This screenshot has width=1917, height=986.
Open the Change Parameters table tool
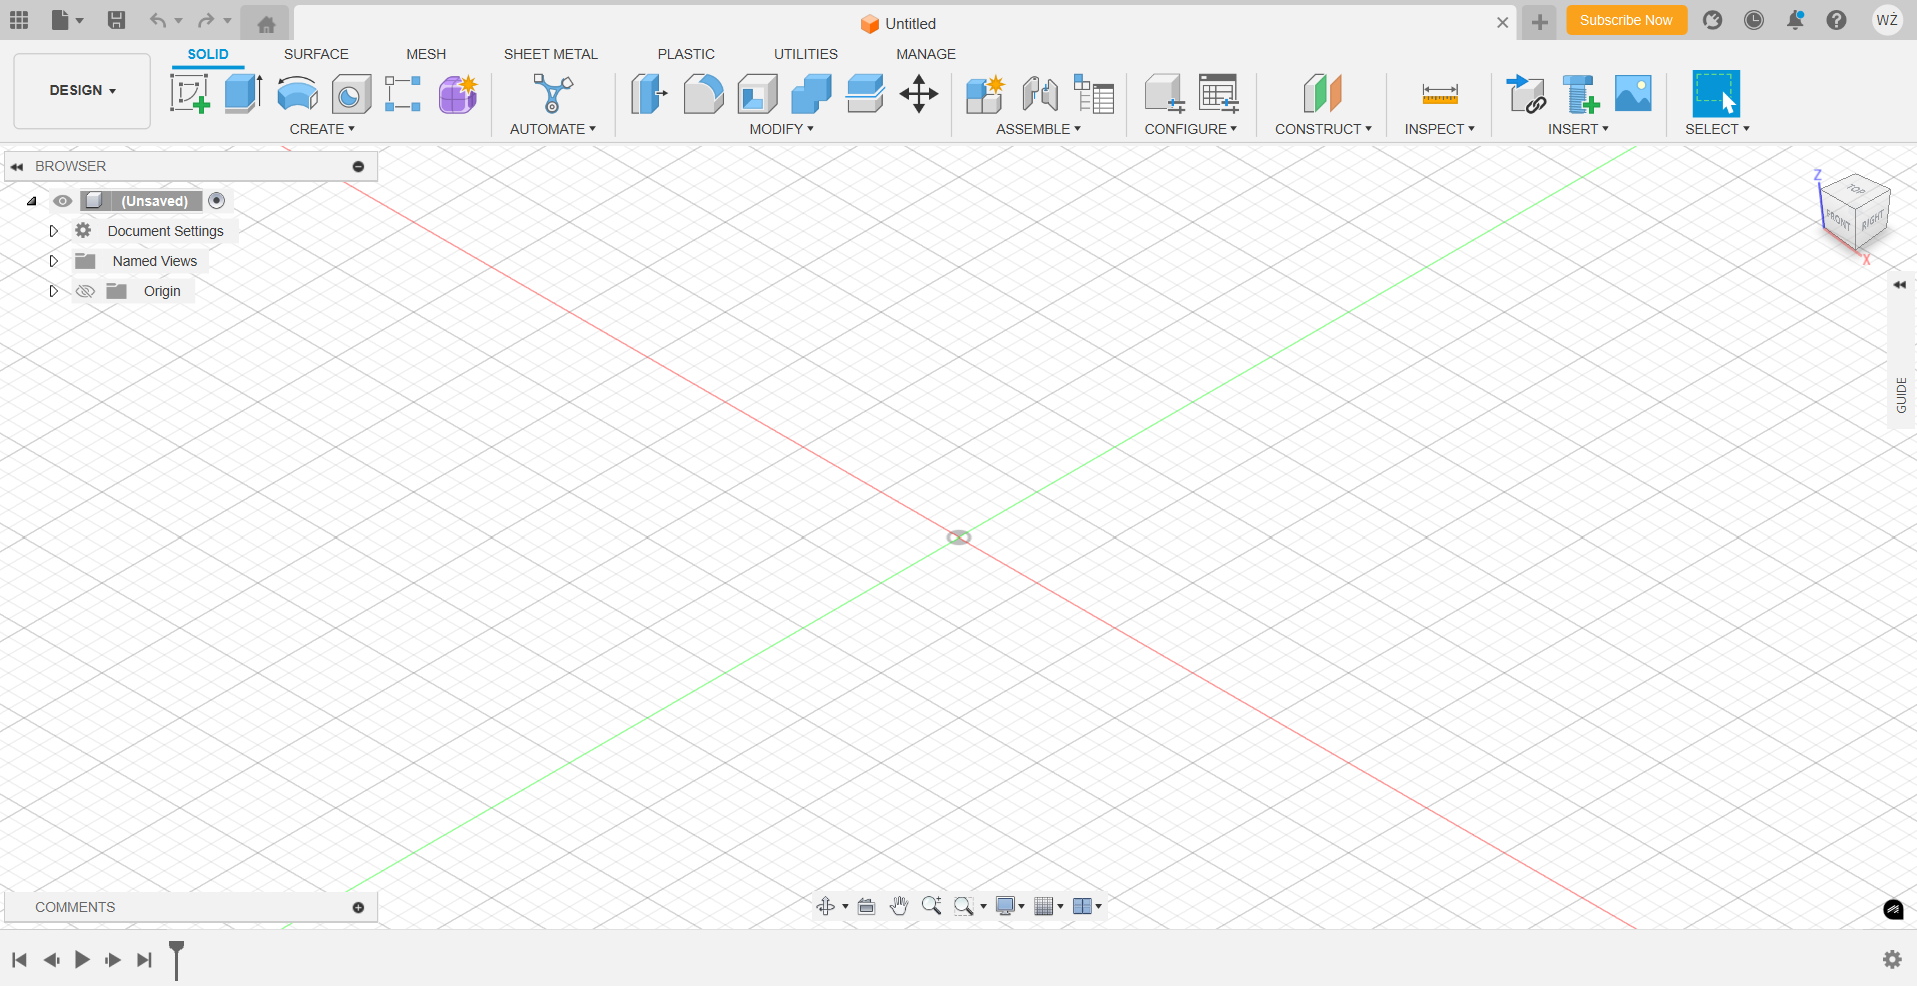pos(1219,94)
